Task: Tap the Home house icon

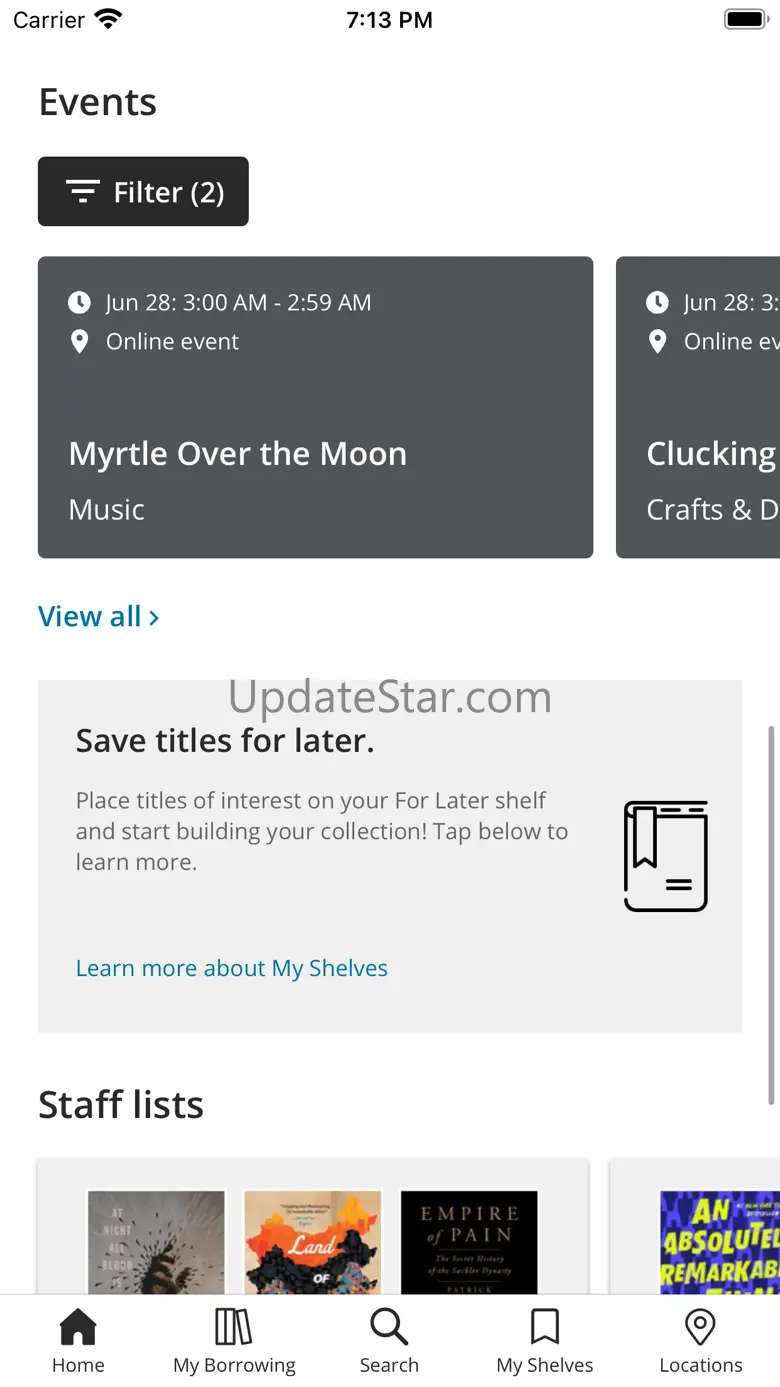Action: click(78, 1328)
